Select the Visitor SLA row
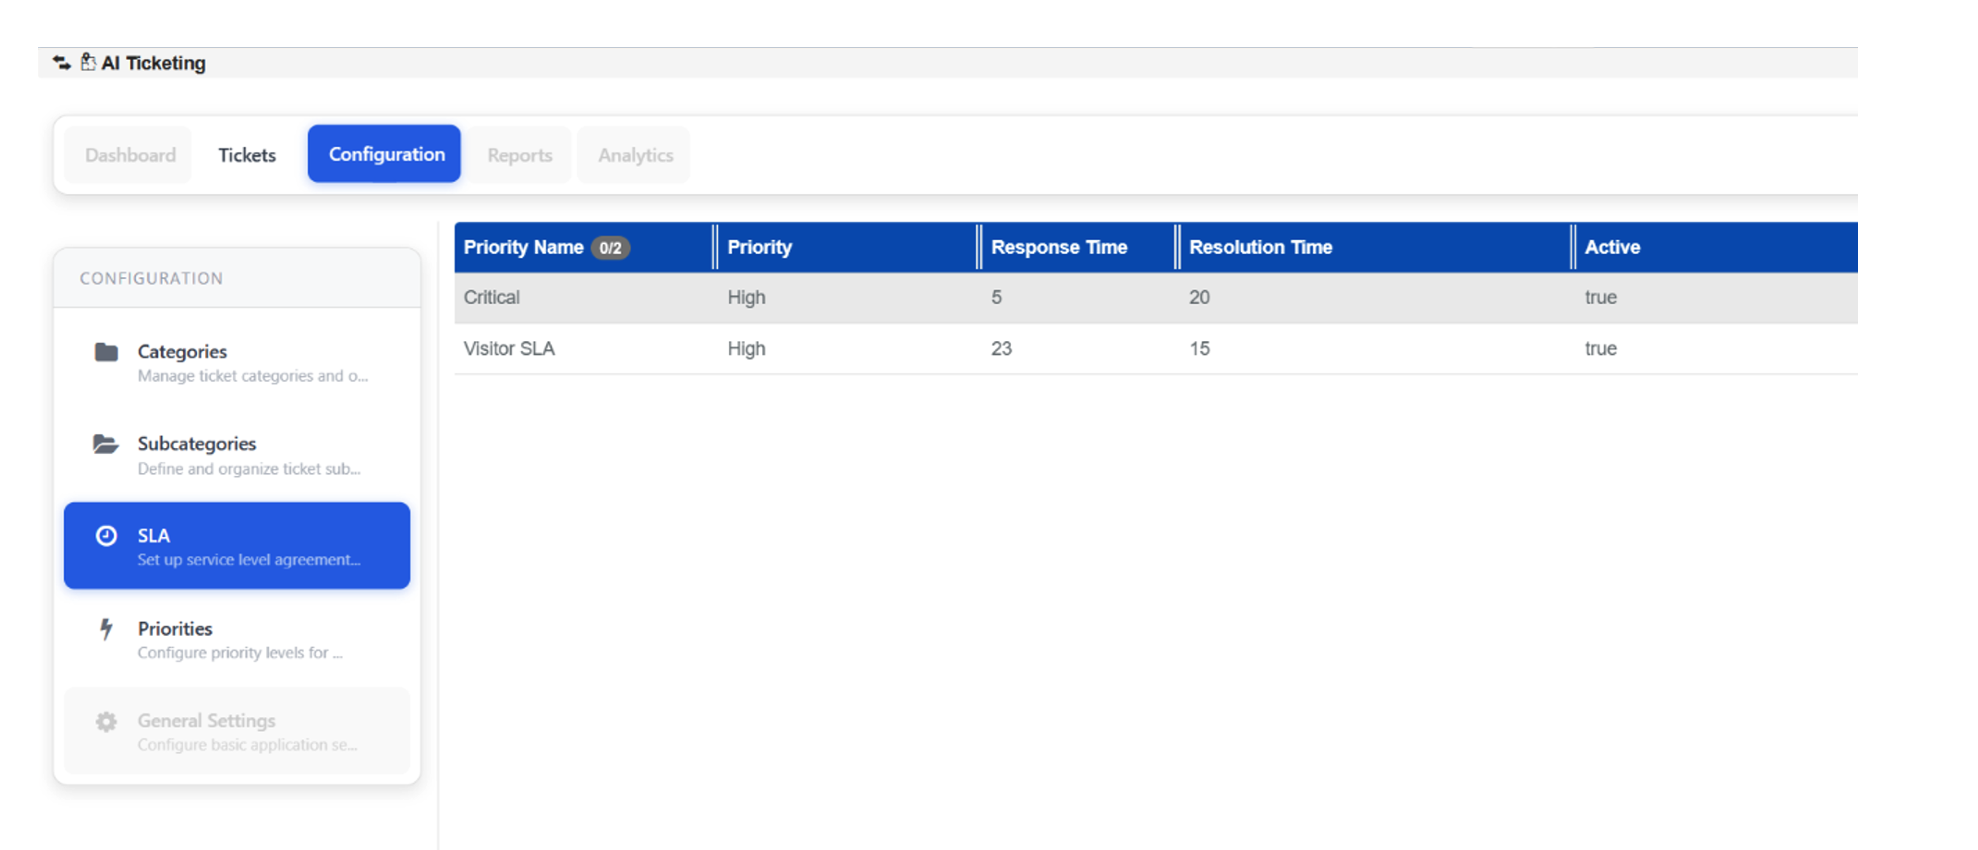Viewport: 1978px width, 850px height. click(509, 349)
